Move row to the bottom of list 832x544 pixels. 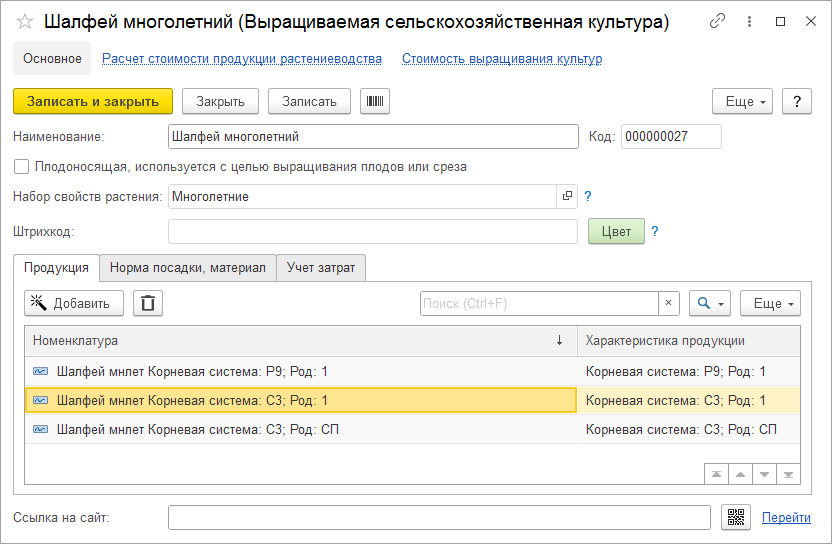[789, 473]
